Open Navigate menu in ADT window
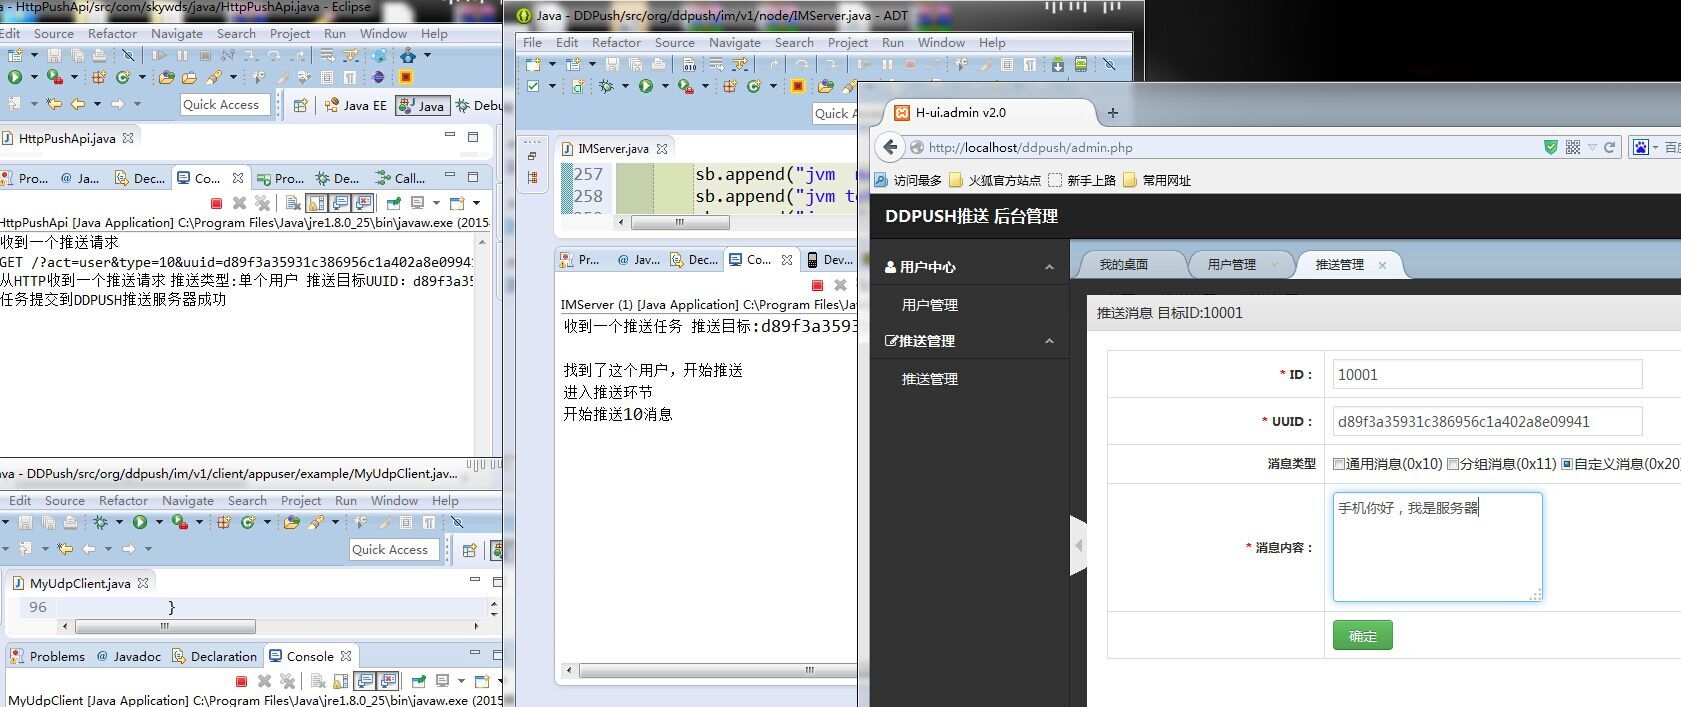This screenshot has width=1681, height=707. tap(734, 43)
